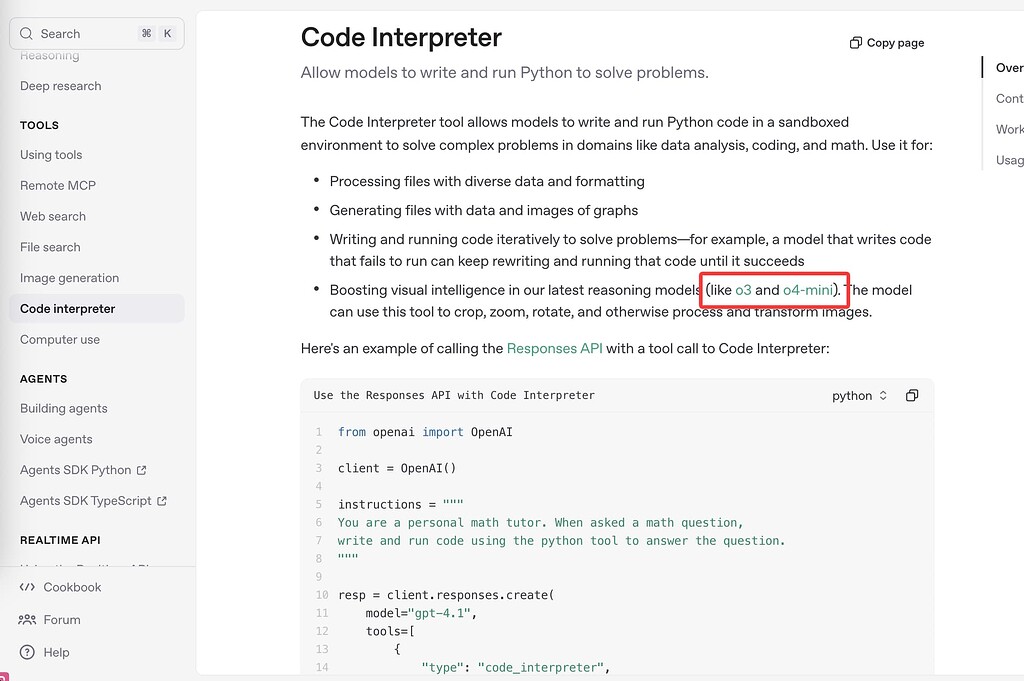Open Using tools page
1024x681 pixels.
pyautogui.click(x=51, y=155)
